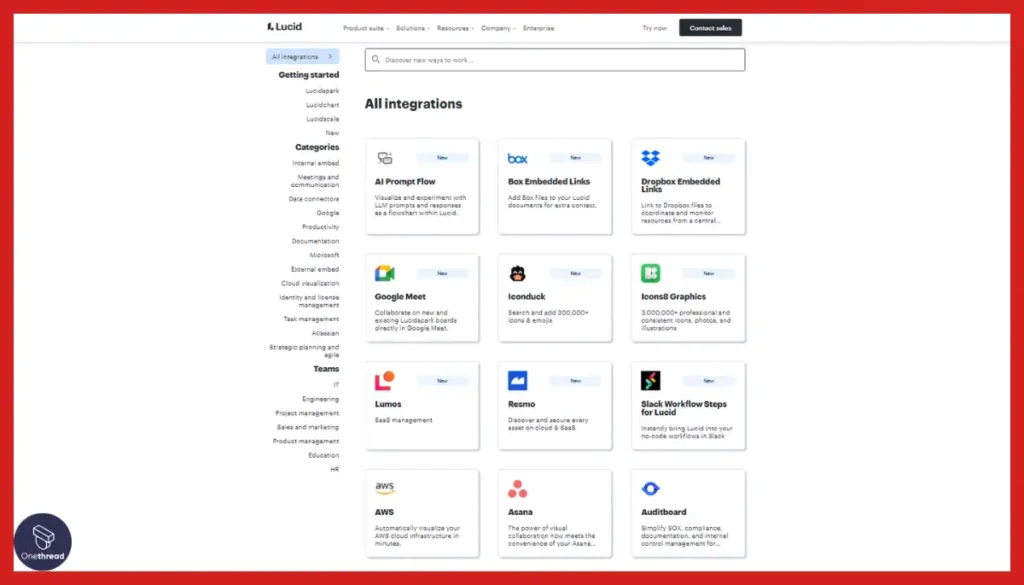
Task: Expand the Product suite menu
Action: (366, 28)
